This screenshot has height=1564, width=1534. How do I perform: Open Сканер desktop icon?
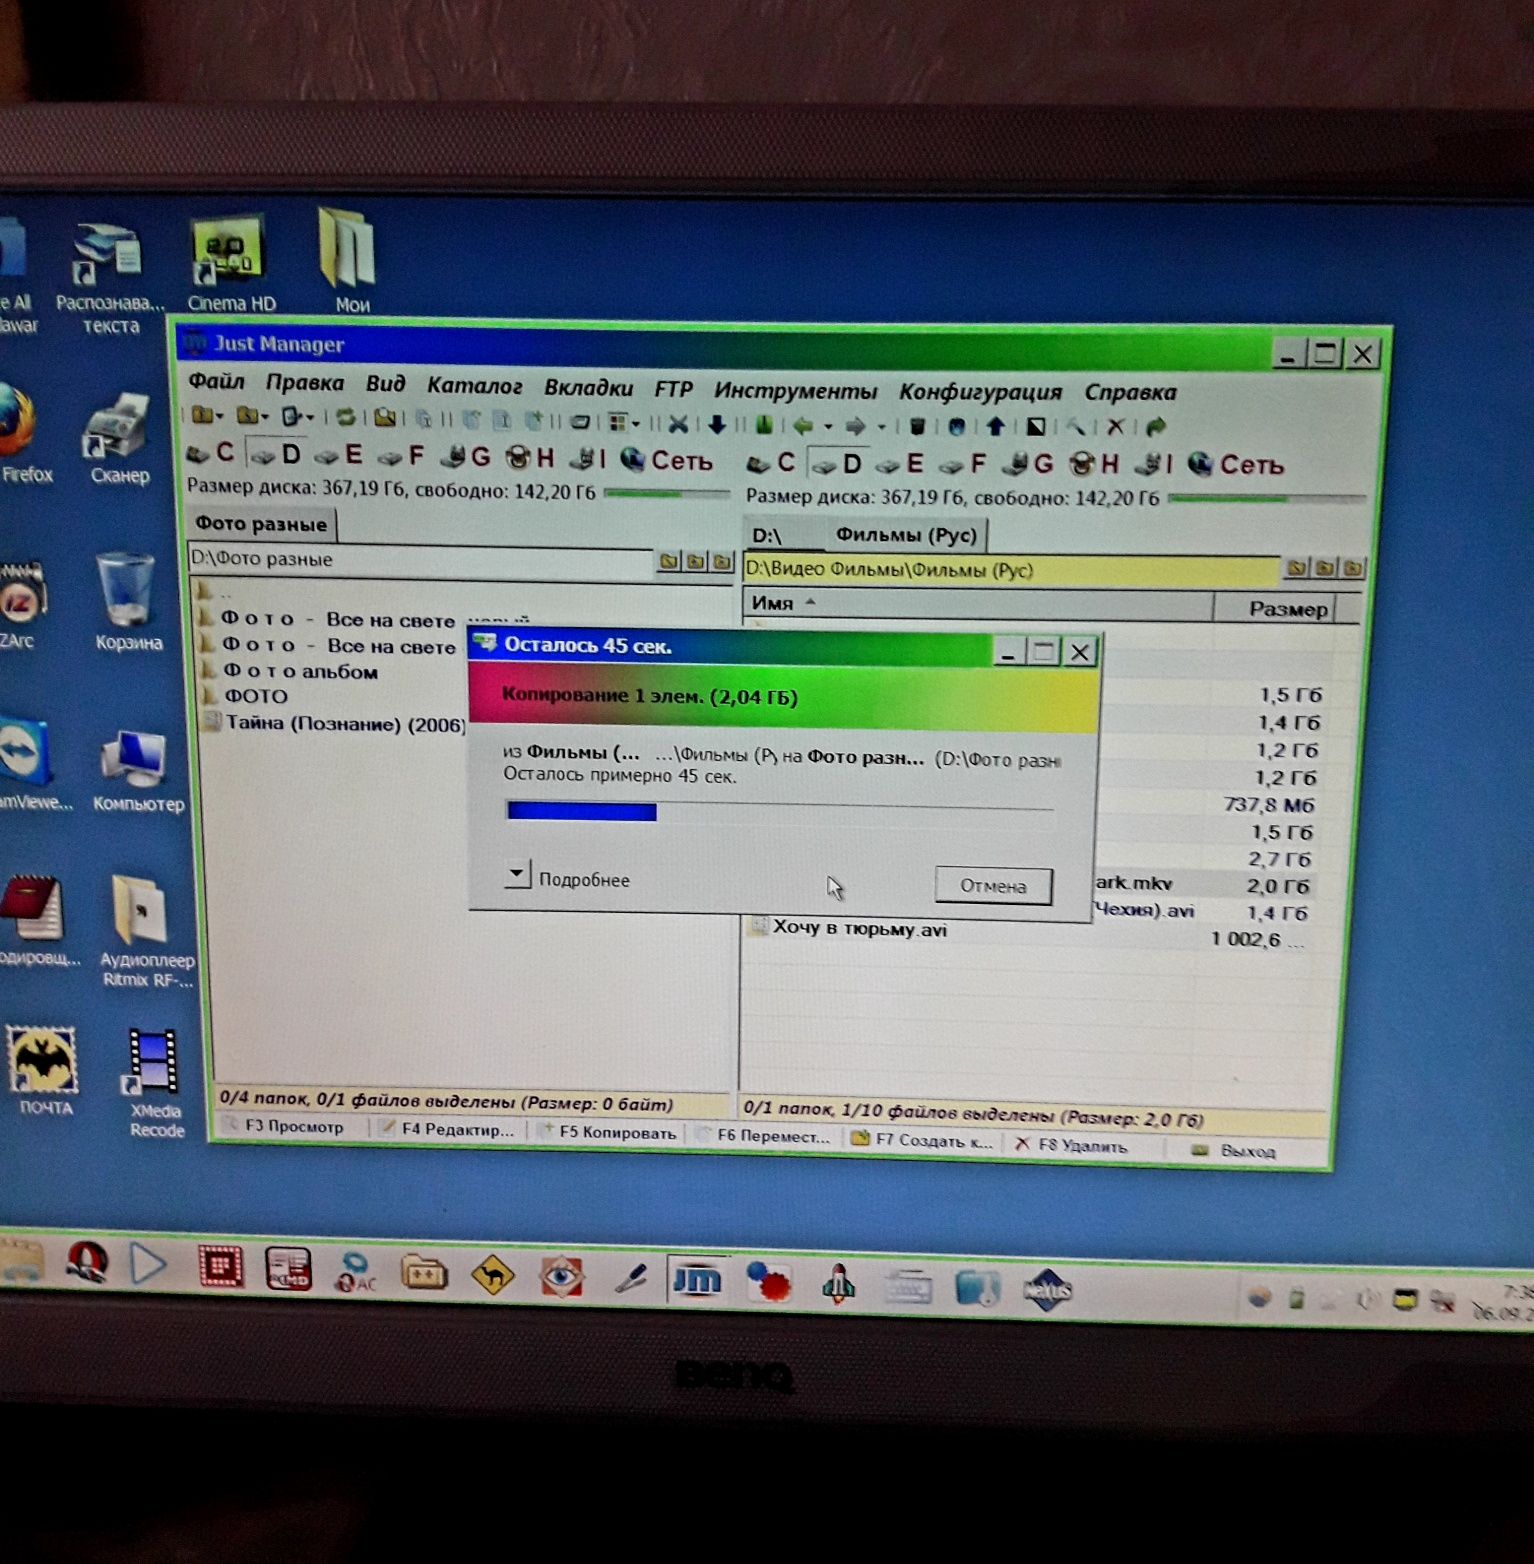(x=119, y=438)
